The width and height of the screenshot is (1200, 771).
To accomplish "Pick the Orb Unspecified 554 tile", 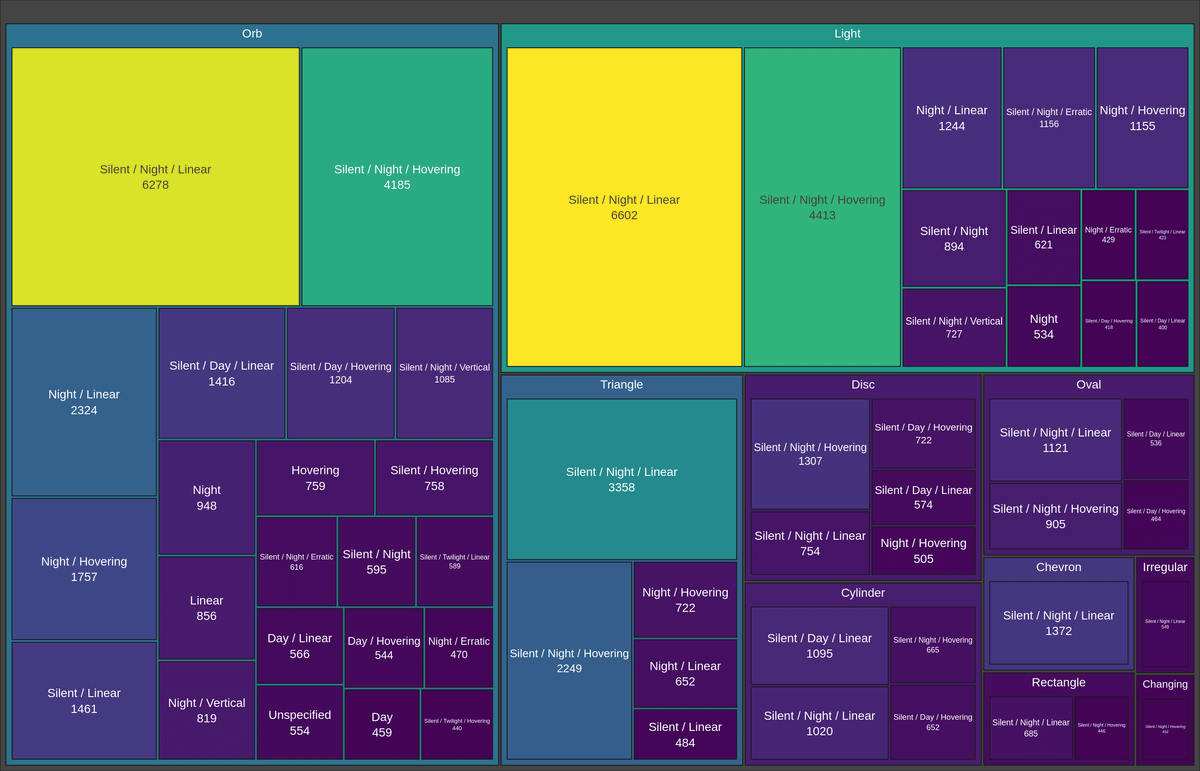I will [x=299, y=722].
